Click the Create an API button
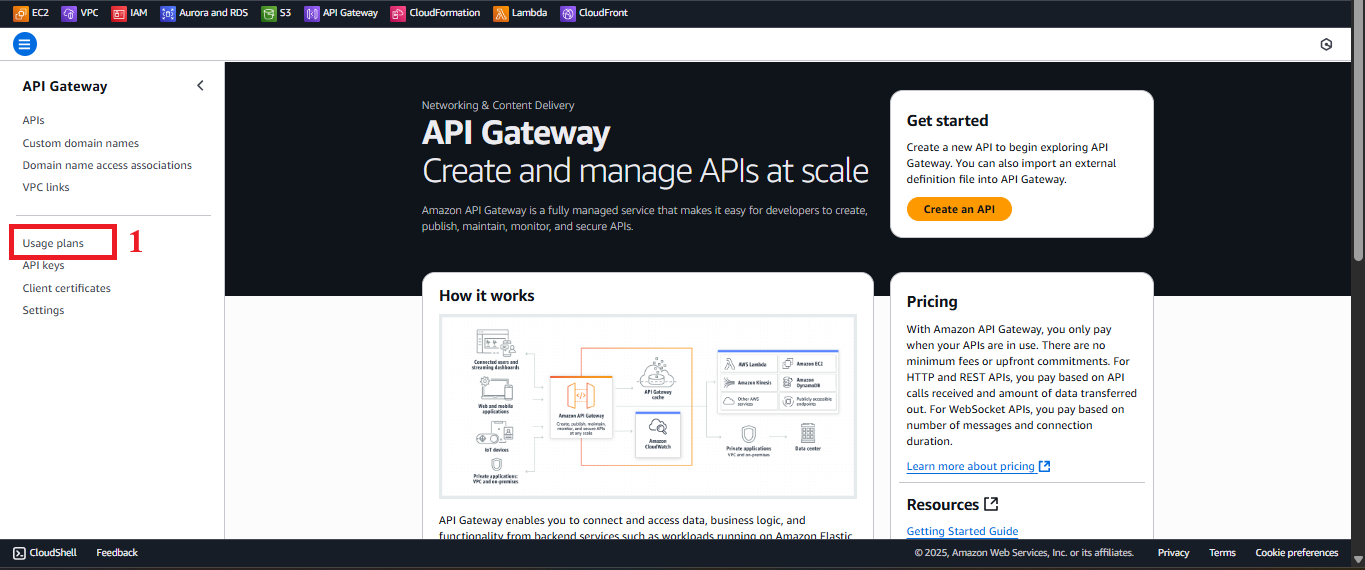 pos(959,209)
